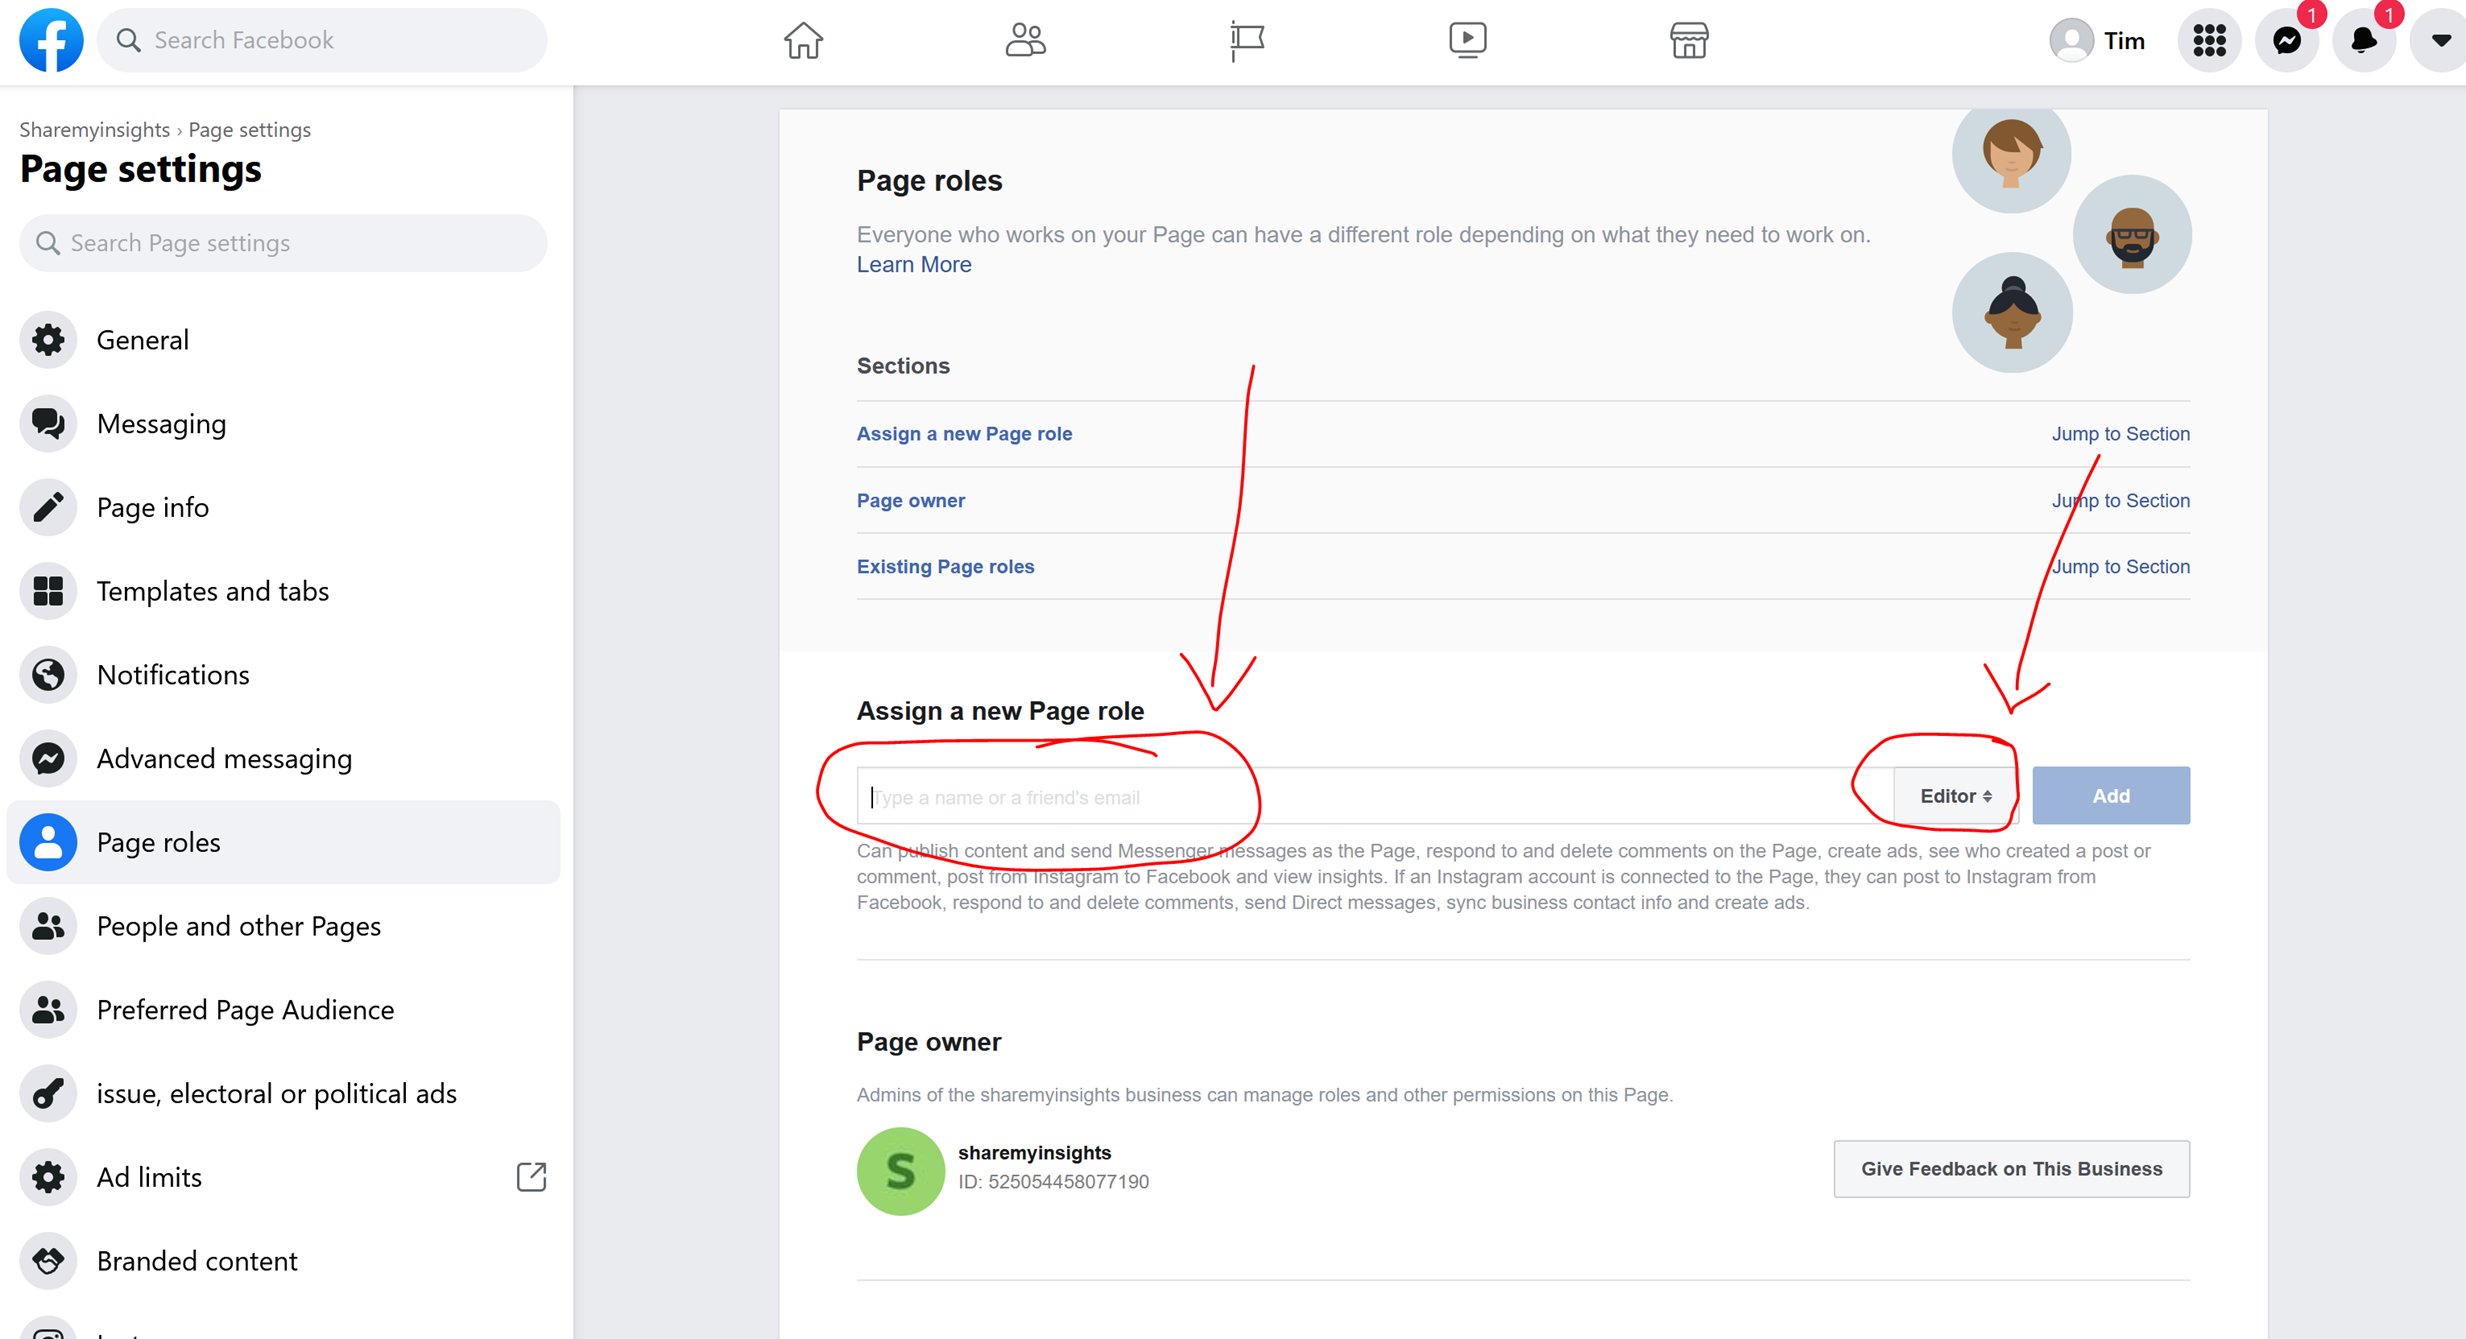Click the Learn More link

click(914, 265)
